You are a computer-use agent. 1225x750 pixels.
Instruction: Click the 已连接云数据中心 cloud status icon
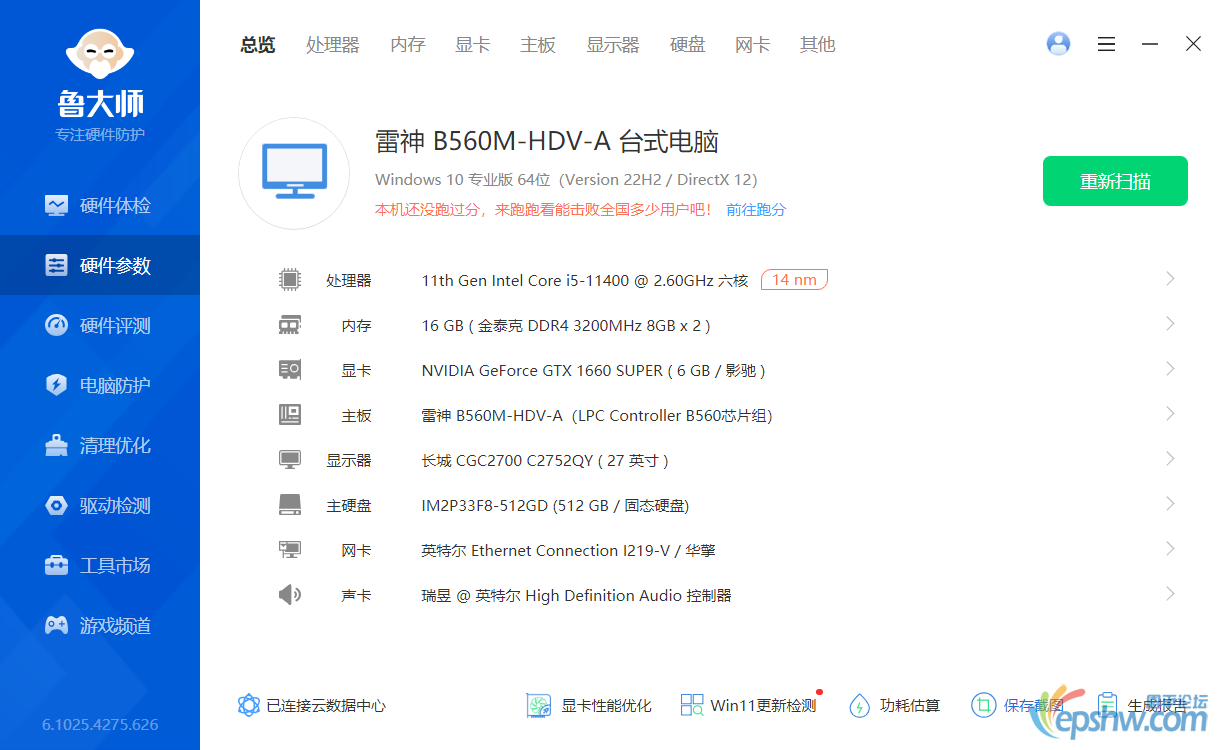click(x=249, y=705)
